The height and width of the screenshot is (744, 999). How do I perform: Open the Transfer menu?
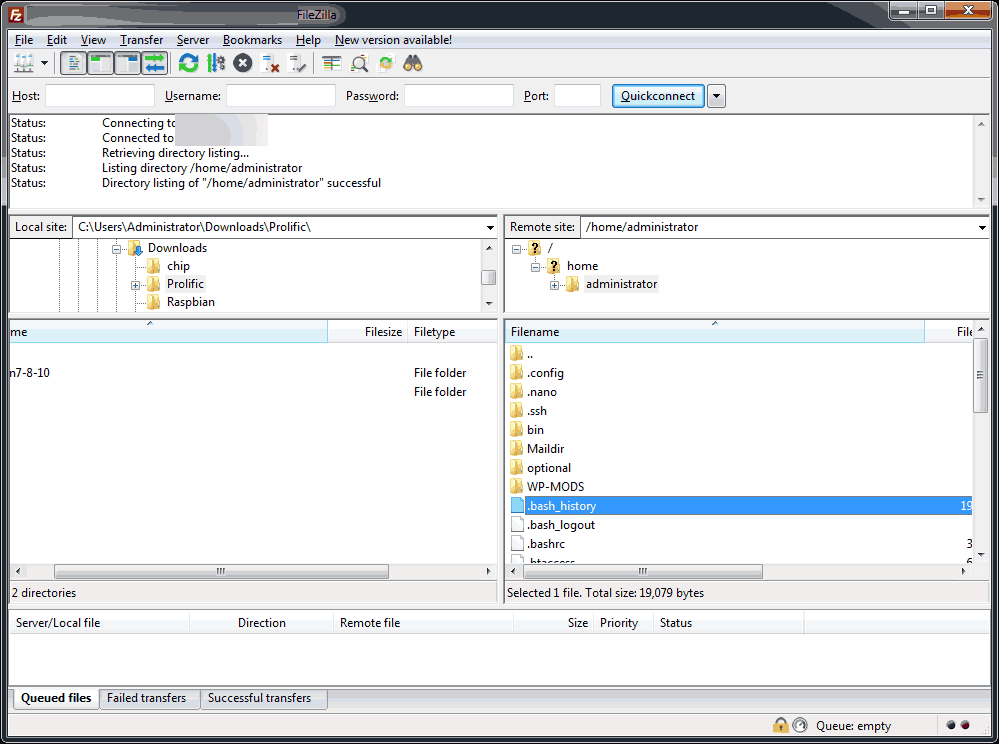coord(141,39)
